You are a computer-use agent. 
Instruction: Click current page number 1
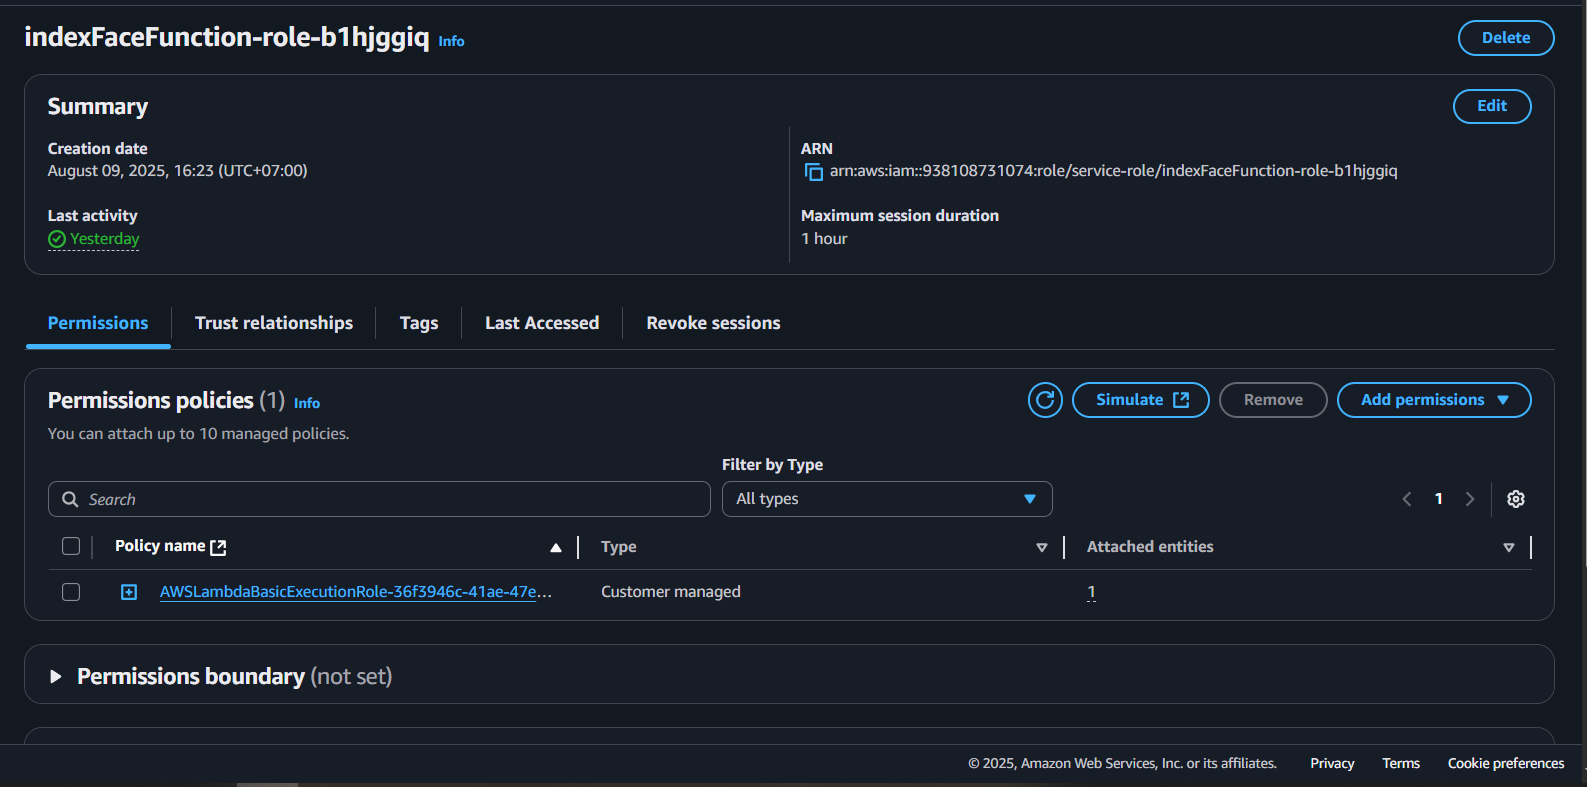click(1439, 499)
